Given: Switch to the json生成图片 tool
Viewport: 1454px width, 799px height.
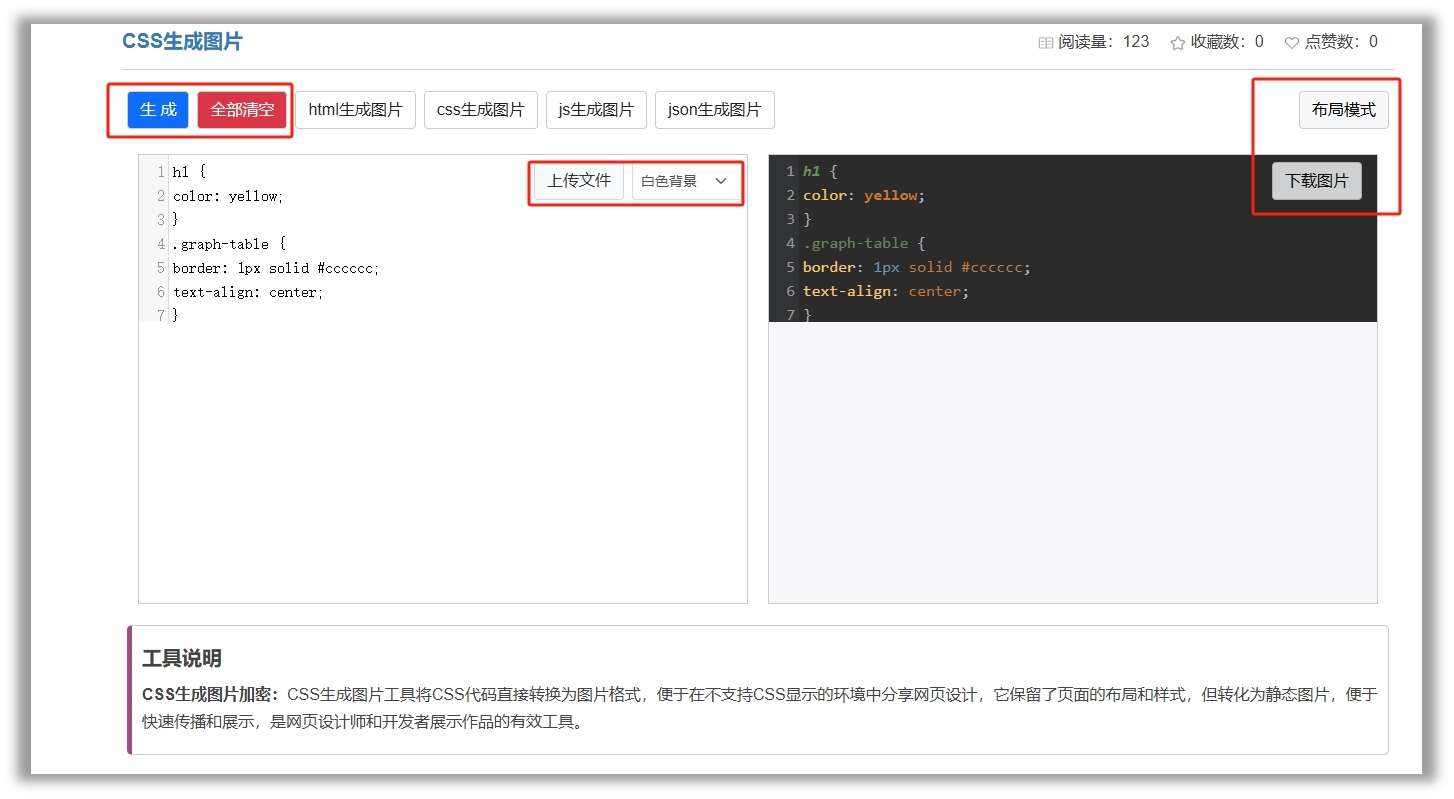Looking at the screenshot, I should pyautogui.click(x=715, y=110).
